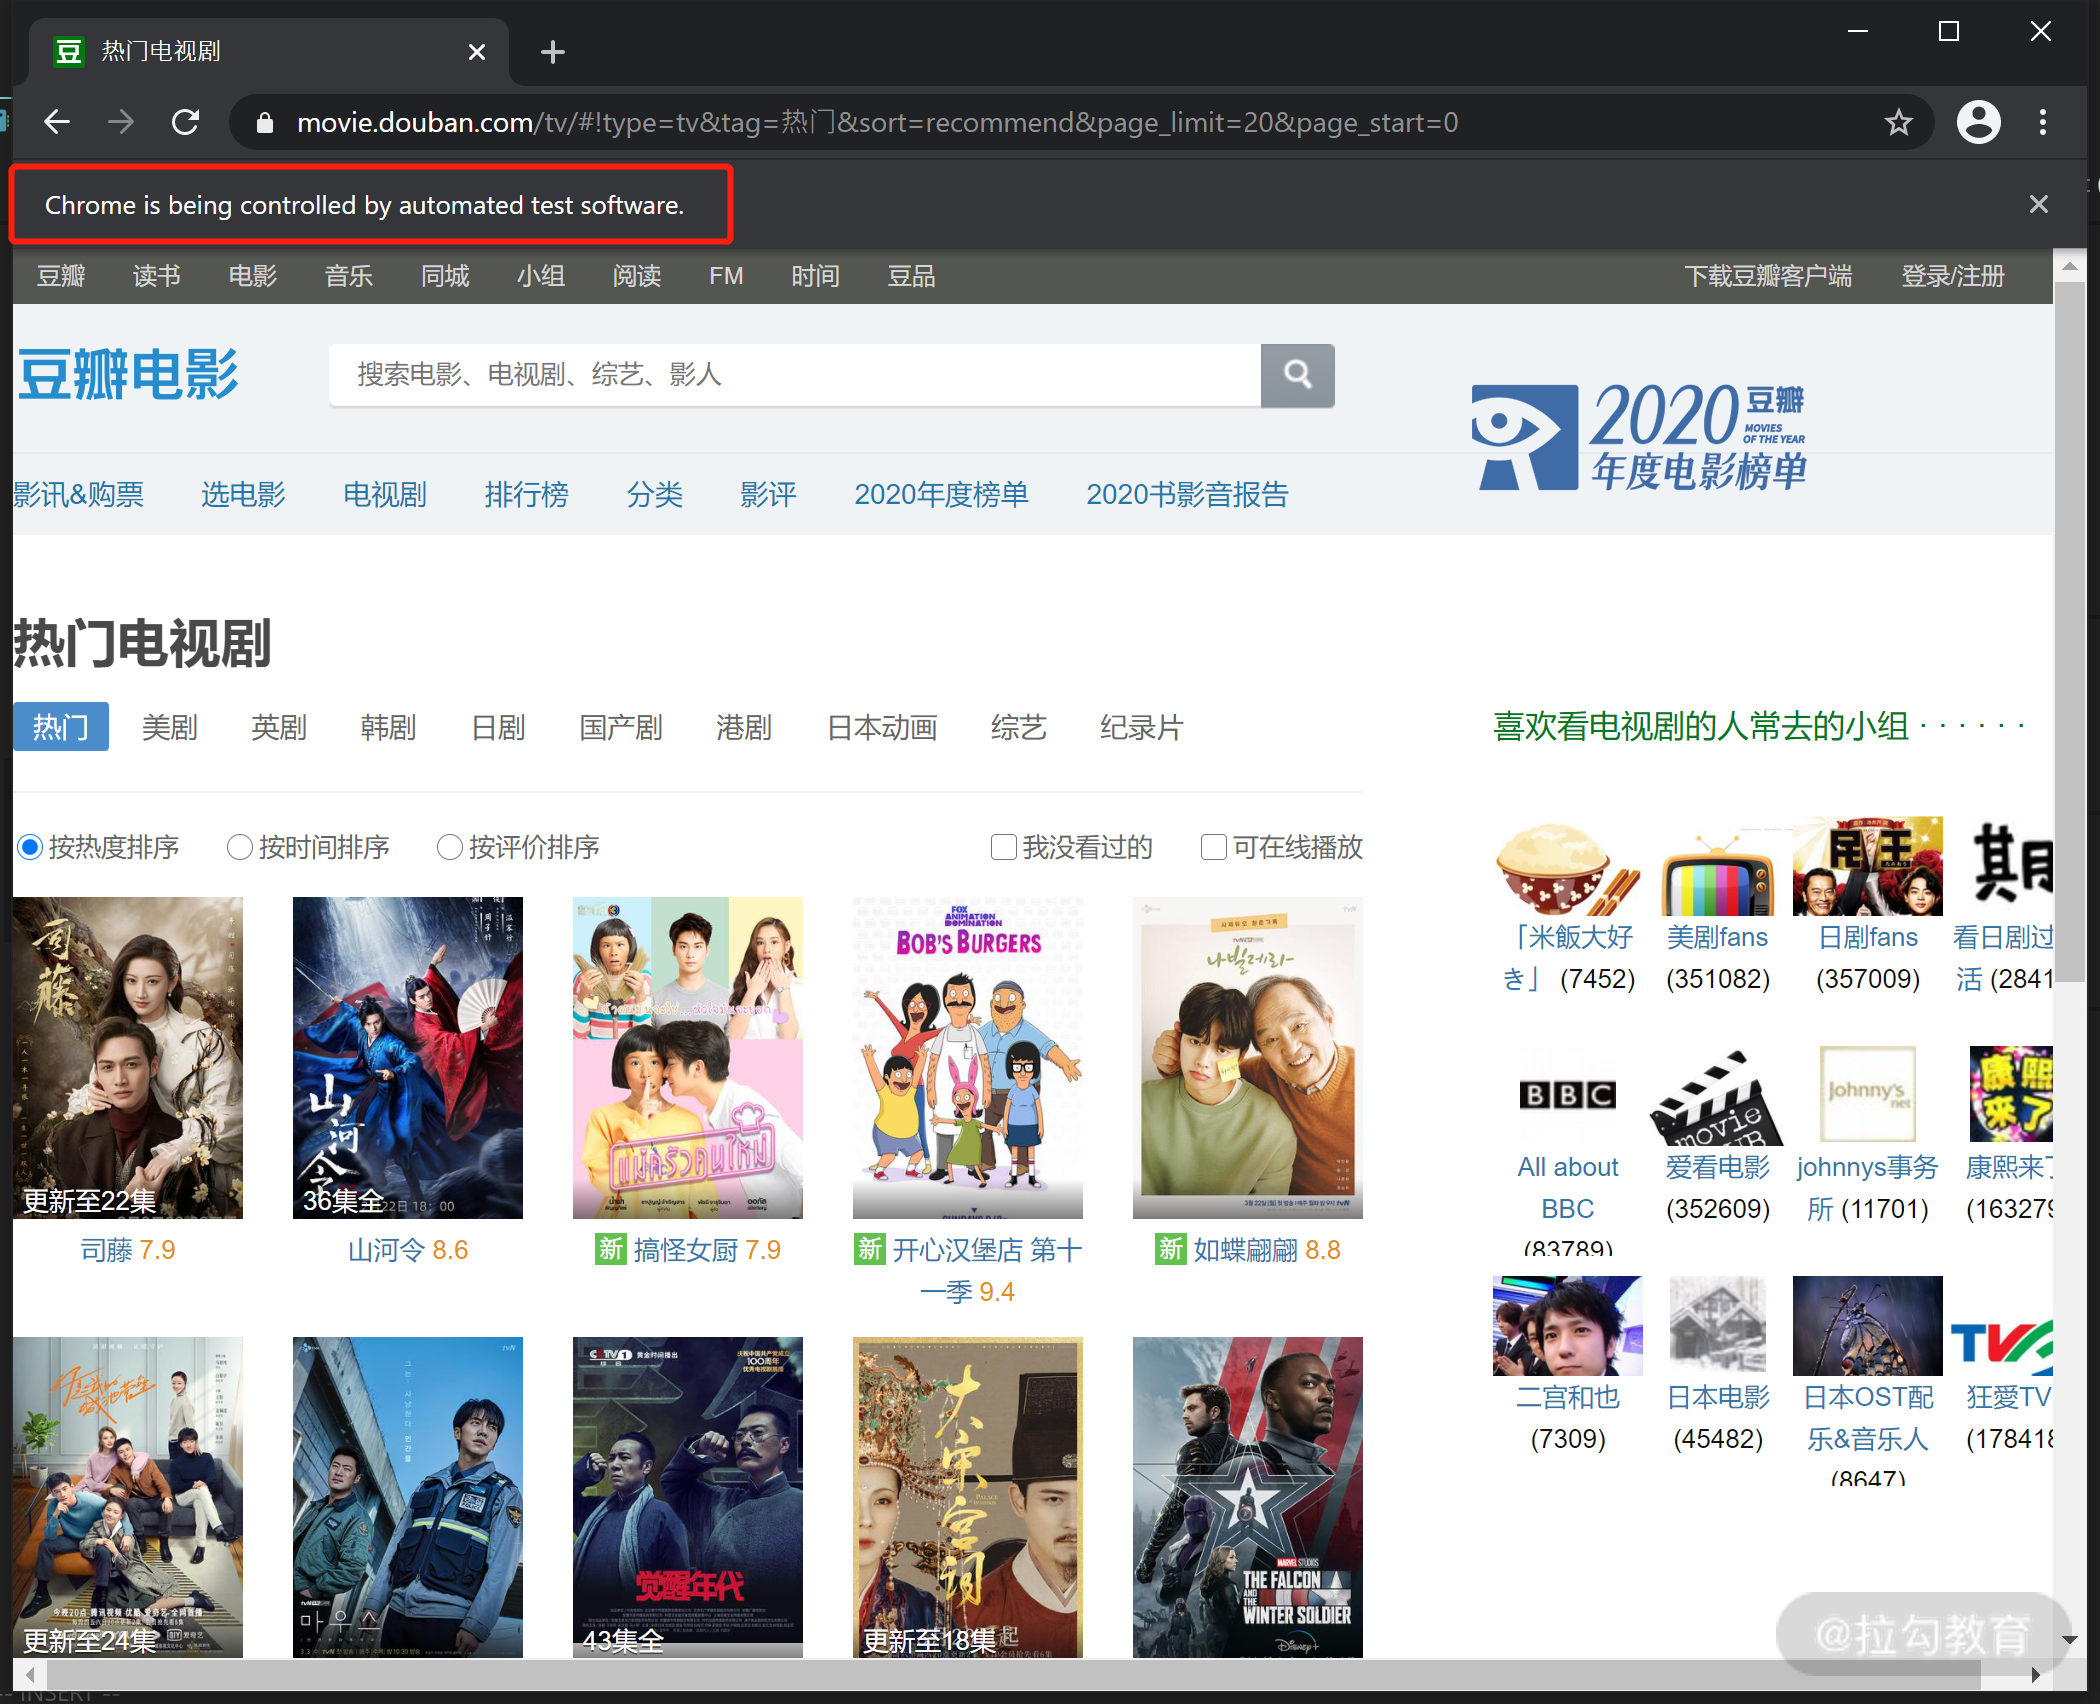Image resolution: width=2100 pixels, height=1704 pixels.
Task: Switch to the 纪录片 category tab
Action: click(1142, 727)
